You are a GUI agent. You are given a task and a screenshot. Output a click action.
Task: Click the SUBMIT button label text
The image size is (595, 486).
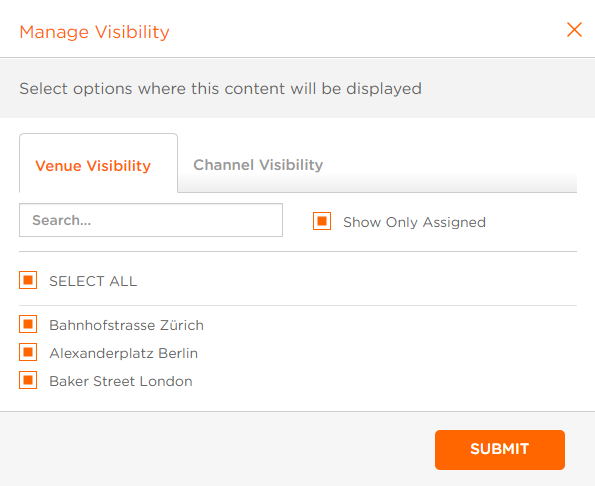click(500, 449)
